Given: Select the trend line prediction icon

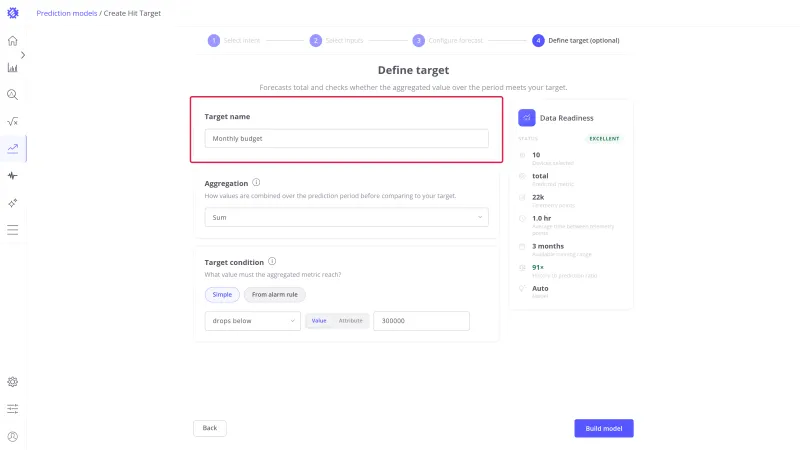Looking at the screenshot, I should 13,148.
